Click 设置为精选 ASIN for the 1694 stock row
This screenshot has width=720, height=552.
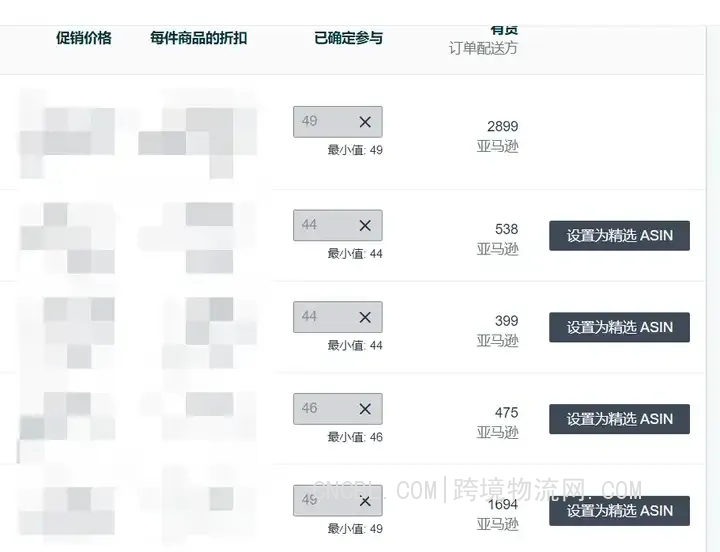[619, 511]
